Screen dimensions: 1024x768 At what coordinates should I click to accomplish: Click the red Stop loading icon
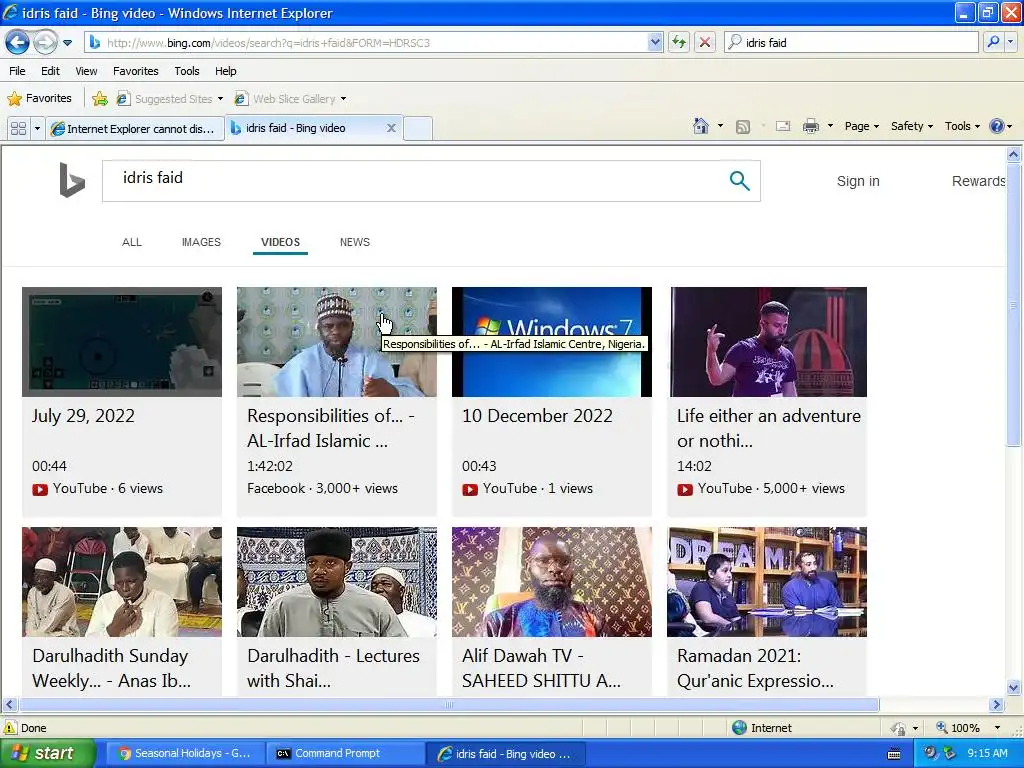705,42
